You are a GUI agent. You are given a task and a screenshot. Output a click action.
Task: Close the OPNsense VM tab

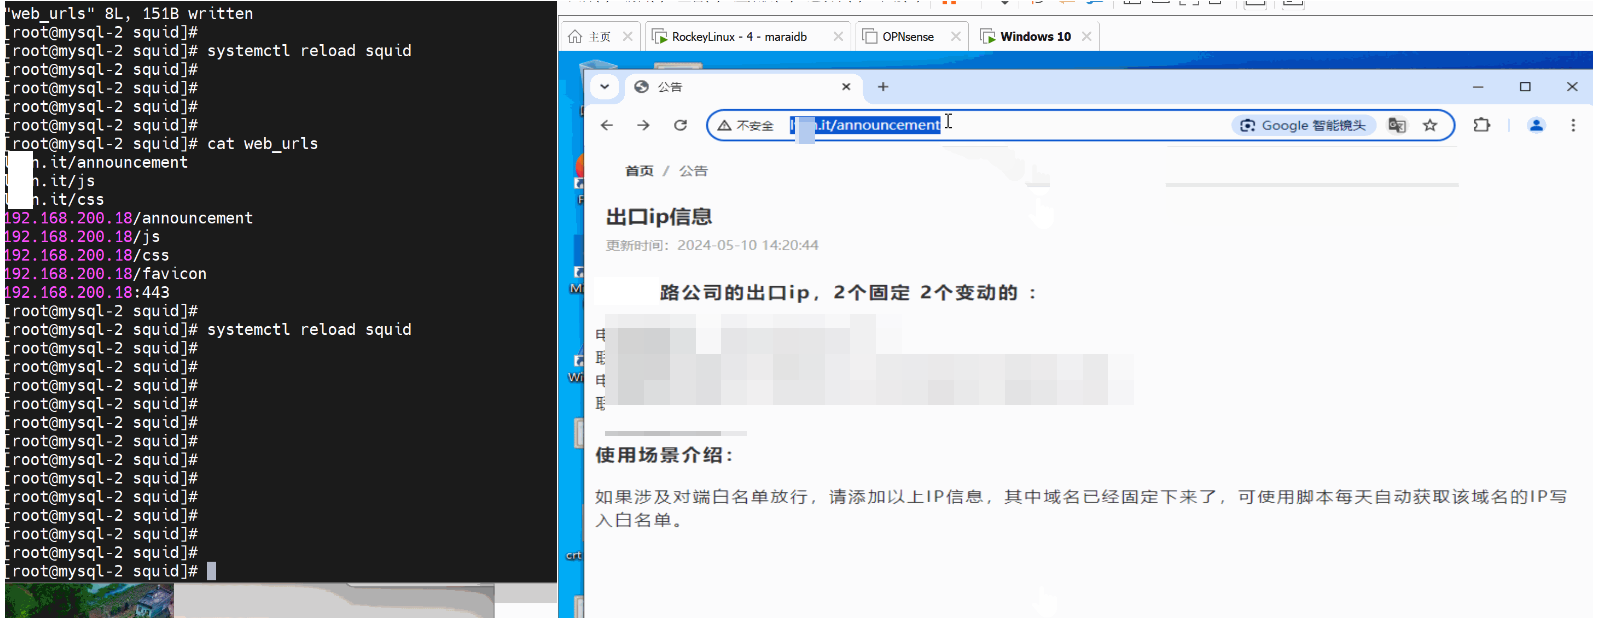coord(956,36)
